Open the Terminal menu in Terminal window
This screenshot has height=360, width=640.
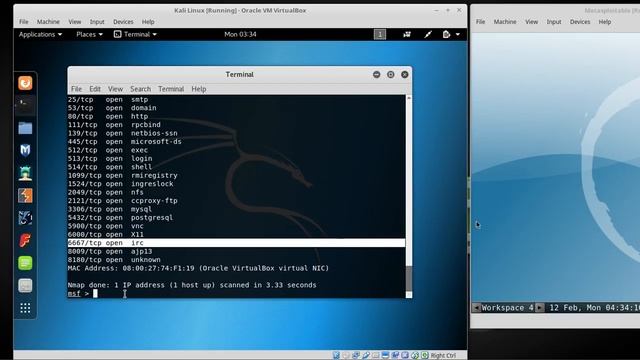tap(171, 89)
